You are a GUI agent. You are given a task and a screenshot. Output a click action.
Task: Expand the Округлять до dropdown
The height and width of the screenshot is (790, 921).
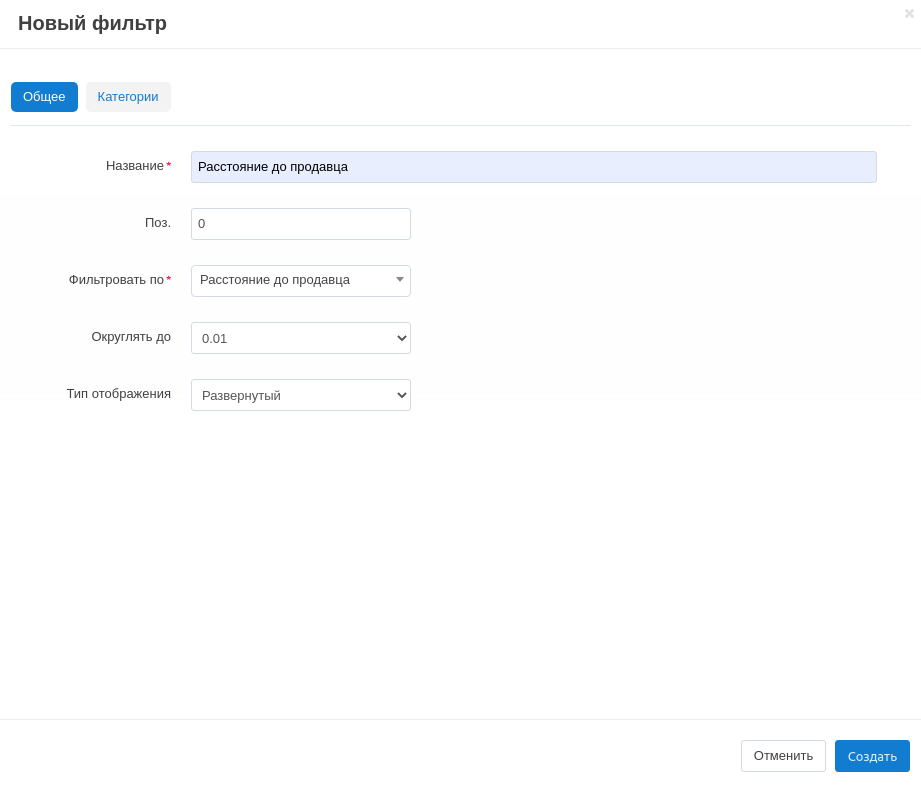(301, 338)
